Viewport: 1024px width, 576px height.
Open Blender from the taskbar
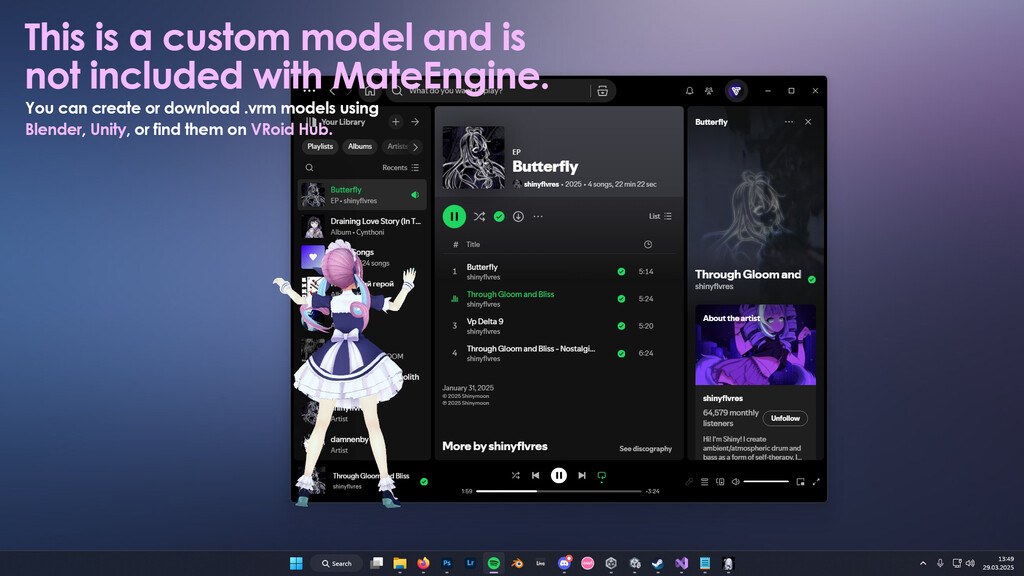(517, 563)
